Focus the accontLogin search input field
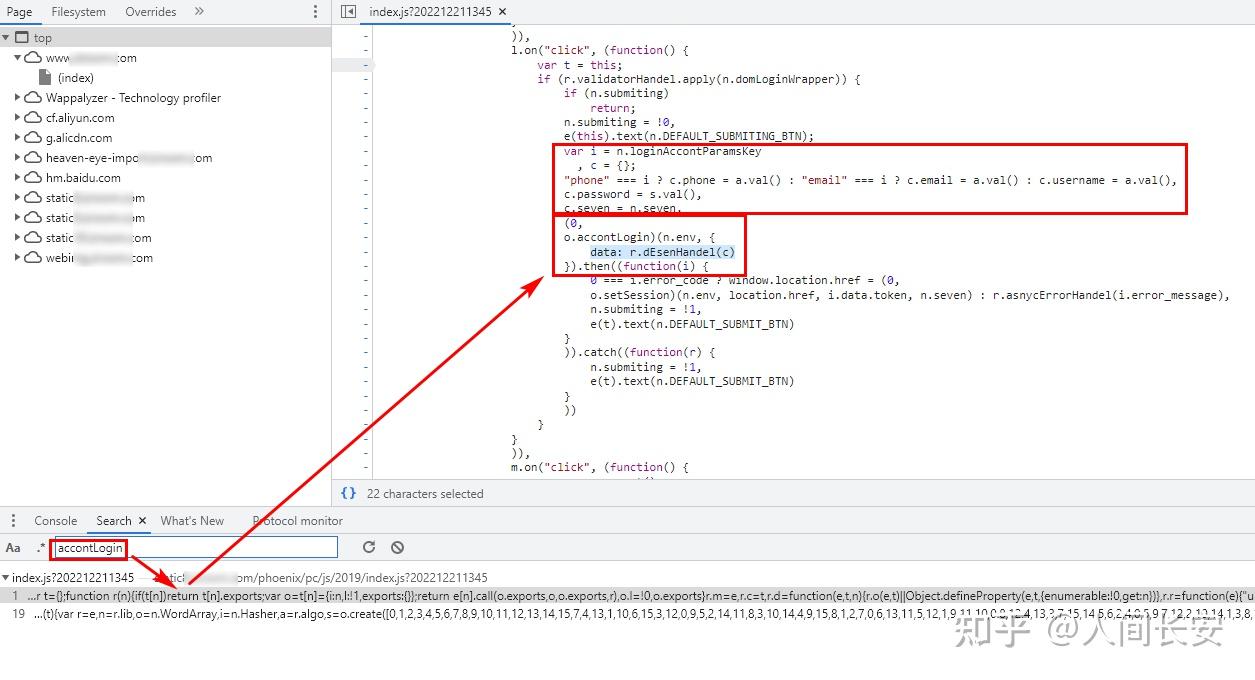Viewport: 1255px width, 680px height. pyautogui.click(x=195, y=547)
